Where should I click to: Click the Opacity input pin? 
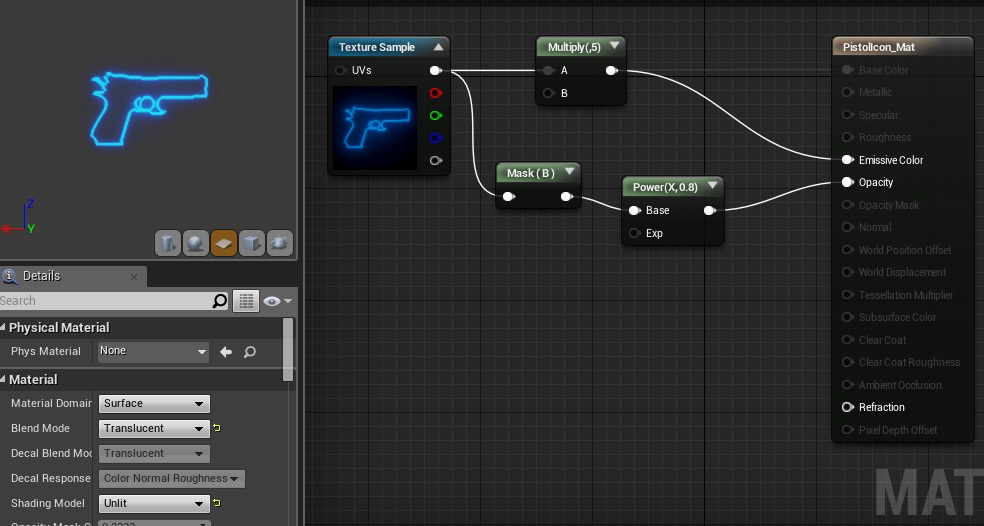click(848, 182)
